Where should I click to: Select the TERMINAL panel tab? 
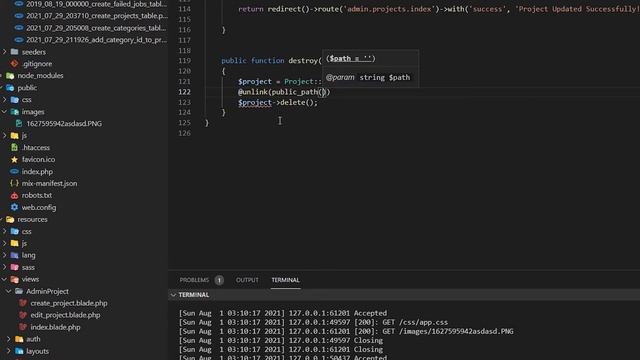[x=285, y=280]
